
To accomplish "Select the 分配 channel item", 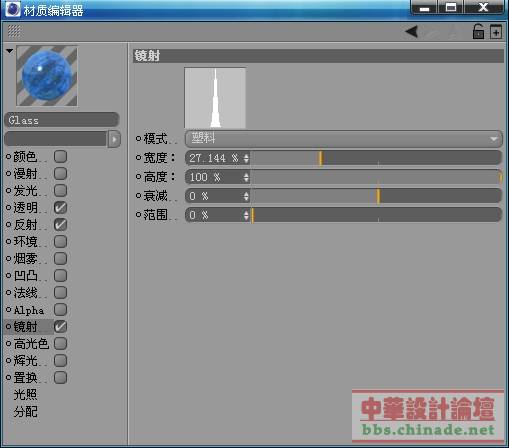I will pos(25,412).
